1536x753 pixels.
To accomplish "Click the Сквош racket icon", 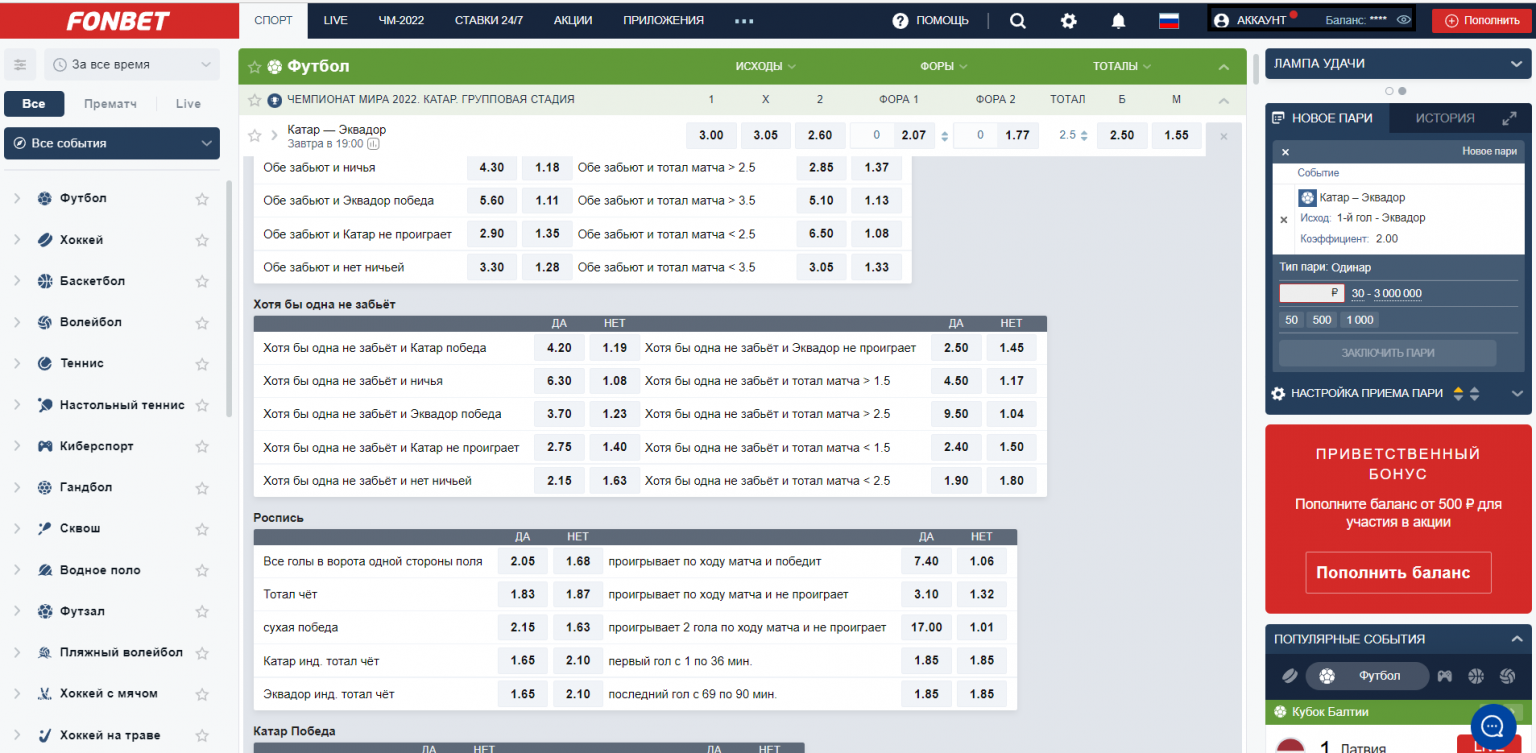I will (x=44, y=528).
